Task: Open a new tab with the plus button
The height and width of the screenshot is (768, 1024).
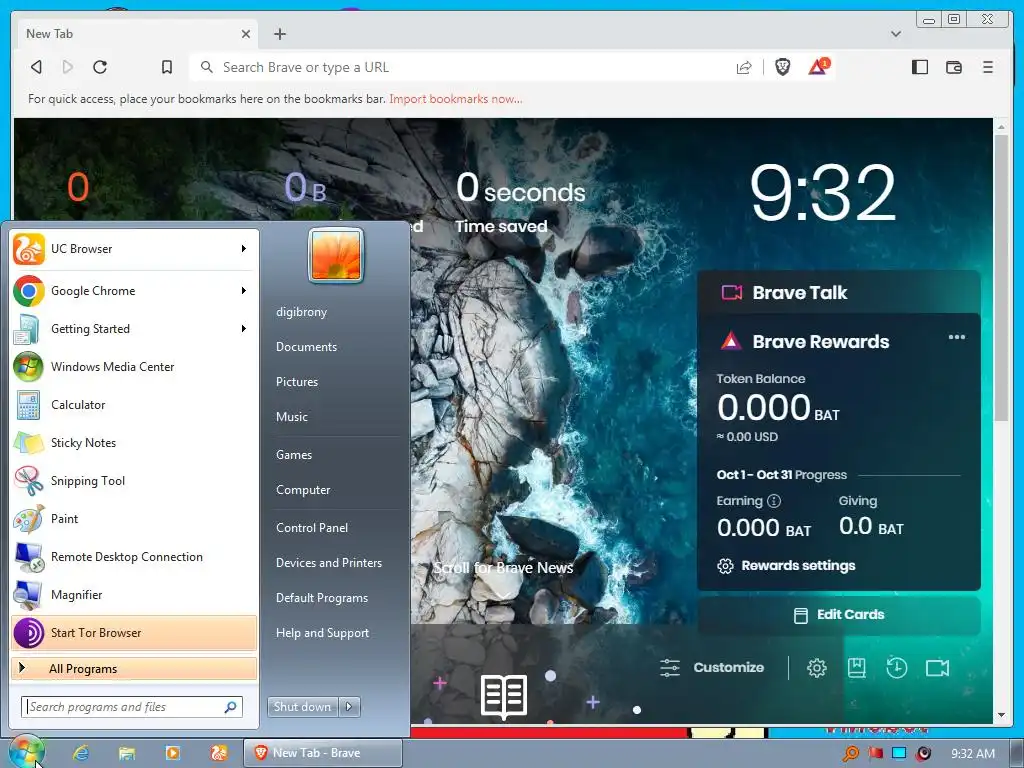Action: click(x=280, y=34)
